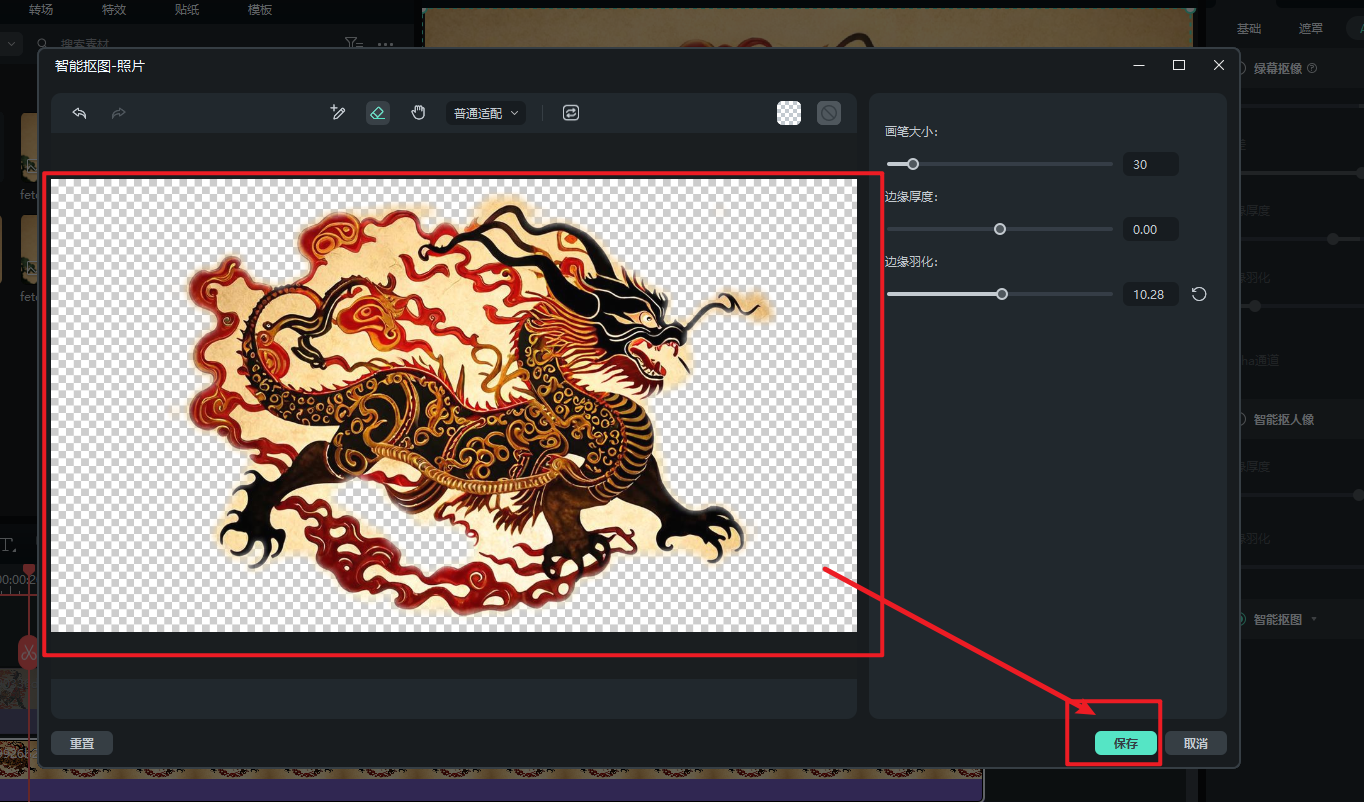Click the 边缘厚度 value field
Viewport: 1364px width, 802px height.
[1150, 229]
